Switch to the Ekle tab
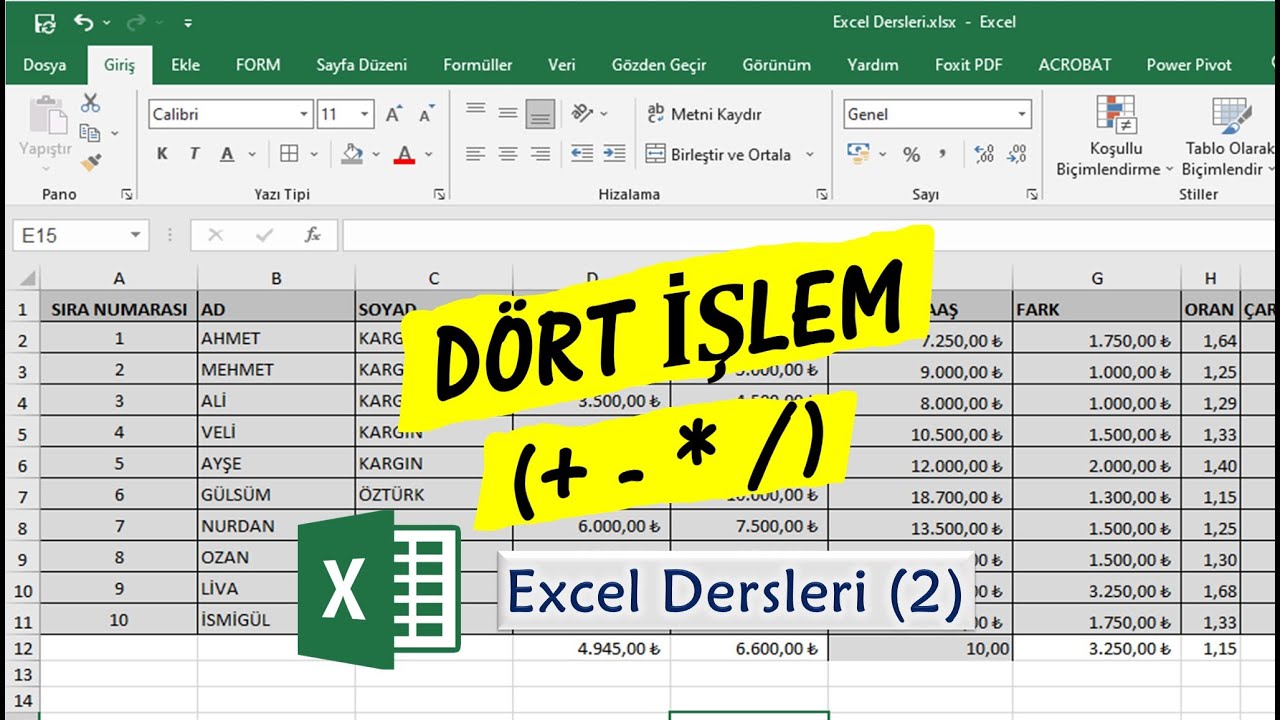 point(185,65)
